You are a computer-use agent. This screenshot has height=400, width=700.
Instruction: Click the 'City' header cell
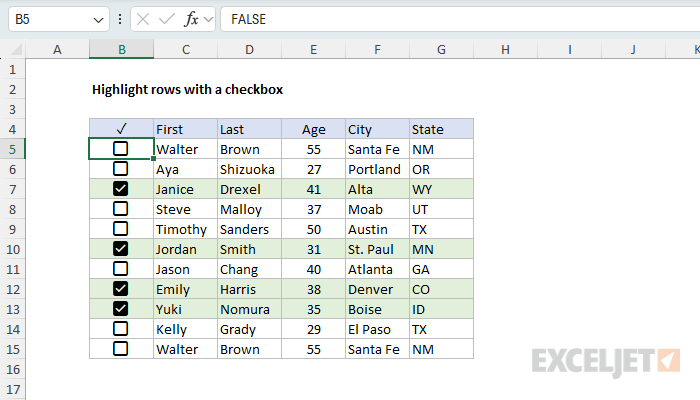pyautogui.click(x=377, y=129)
